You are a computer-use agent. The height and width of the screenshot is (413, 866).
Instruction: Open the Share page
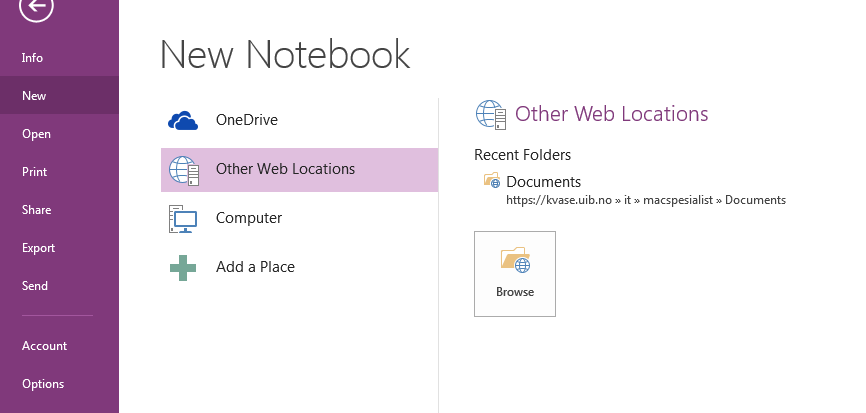click(36, 210)
